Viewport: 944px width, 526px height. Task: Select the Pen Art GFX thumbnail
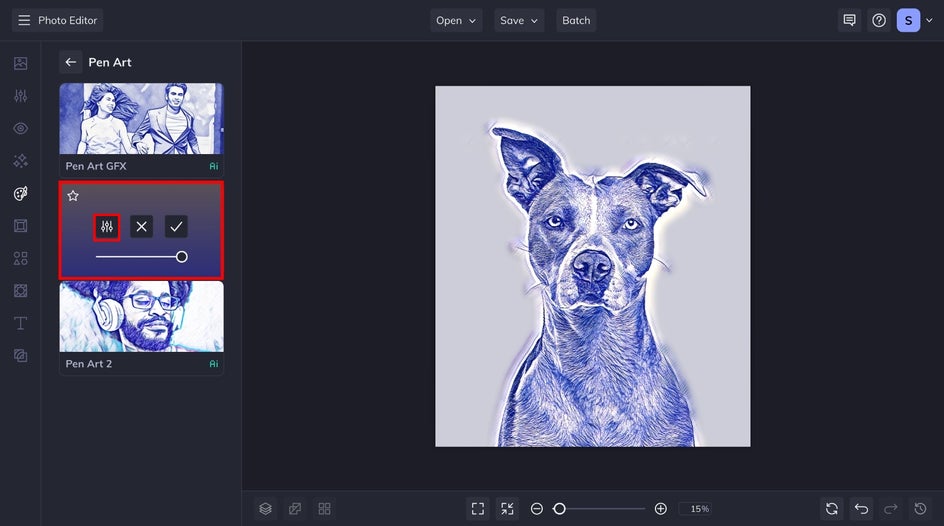tap(141, 119)
